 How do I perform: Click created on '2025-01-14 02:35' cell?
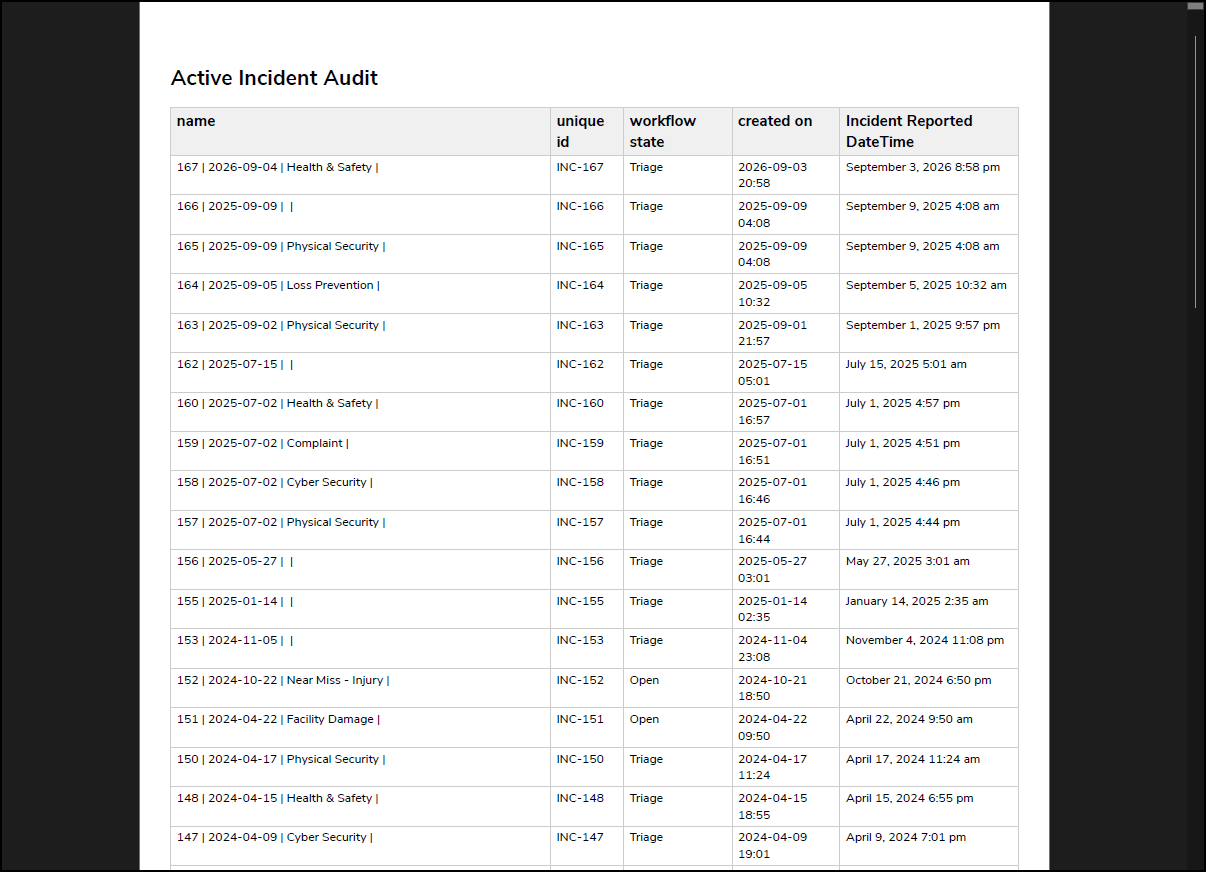point(786,609)
